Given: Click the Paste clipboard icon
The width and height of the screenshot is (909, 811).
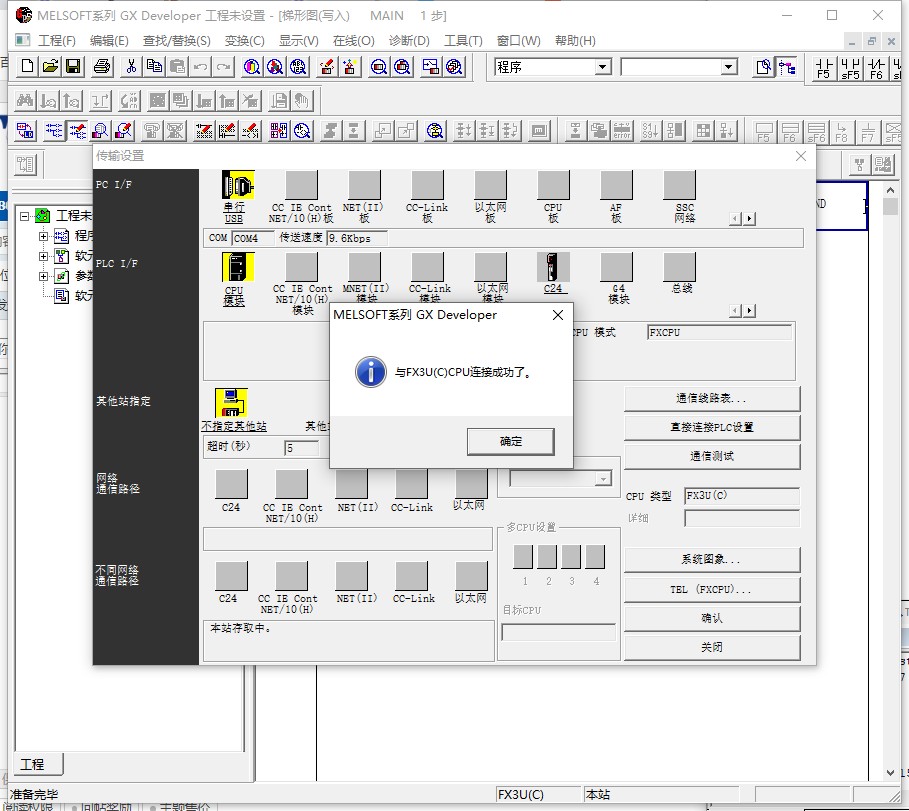Looking at the screenshot, I should [x=177, y=67].
